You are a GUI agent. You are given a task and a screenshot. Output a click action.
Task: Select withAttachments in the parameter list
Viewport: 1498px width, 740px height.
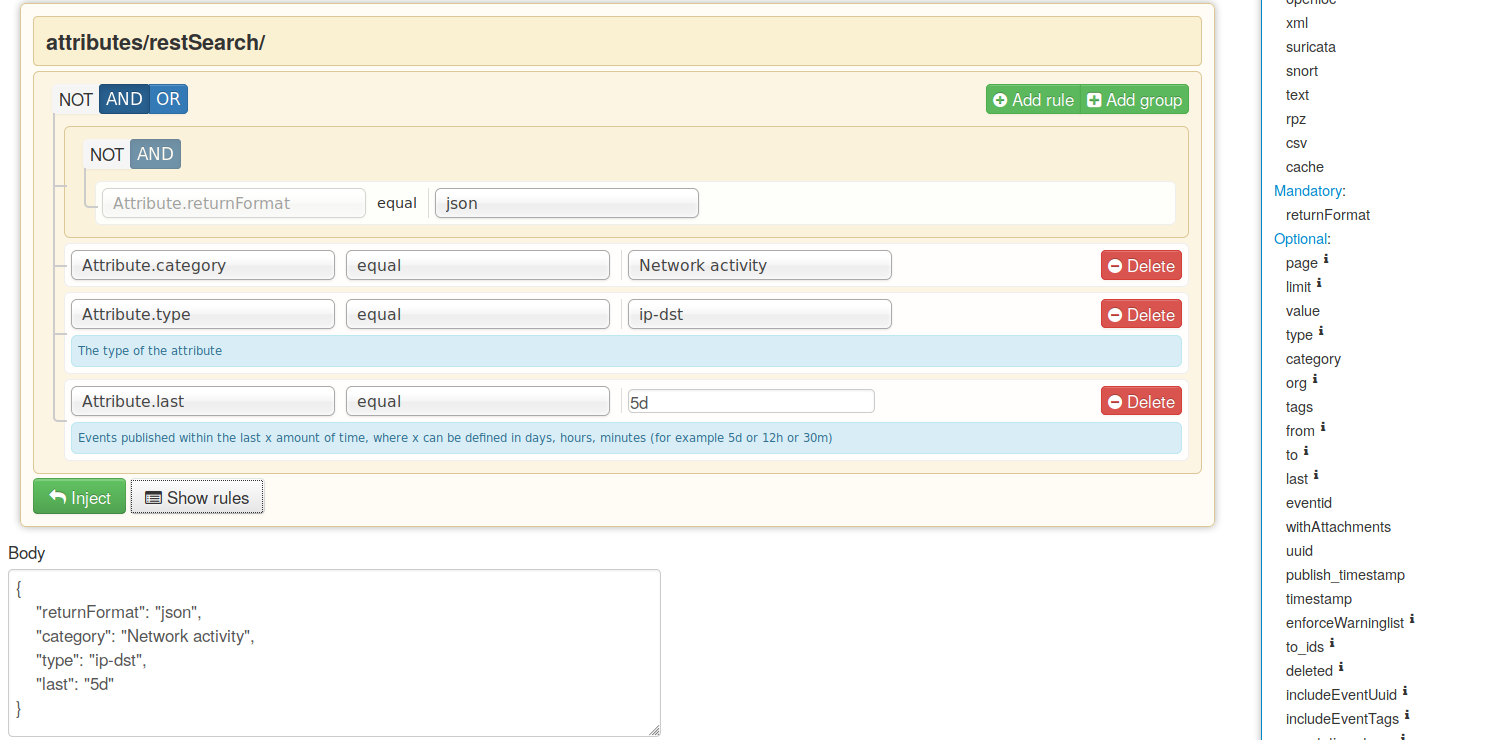[1338, 527]
